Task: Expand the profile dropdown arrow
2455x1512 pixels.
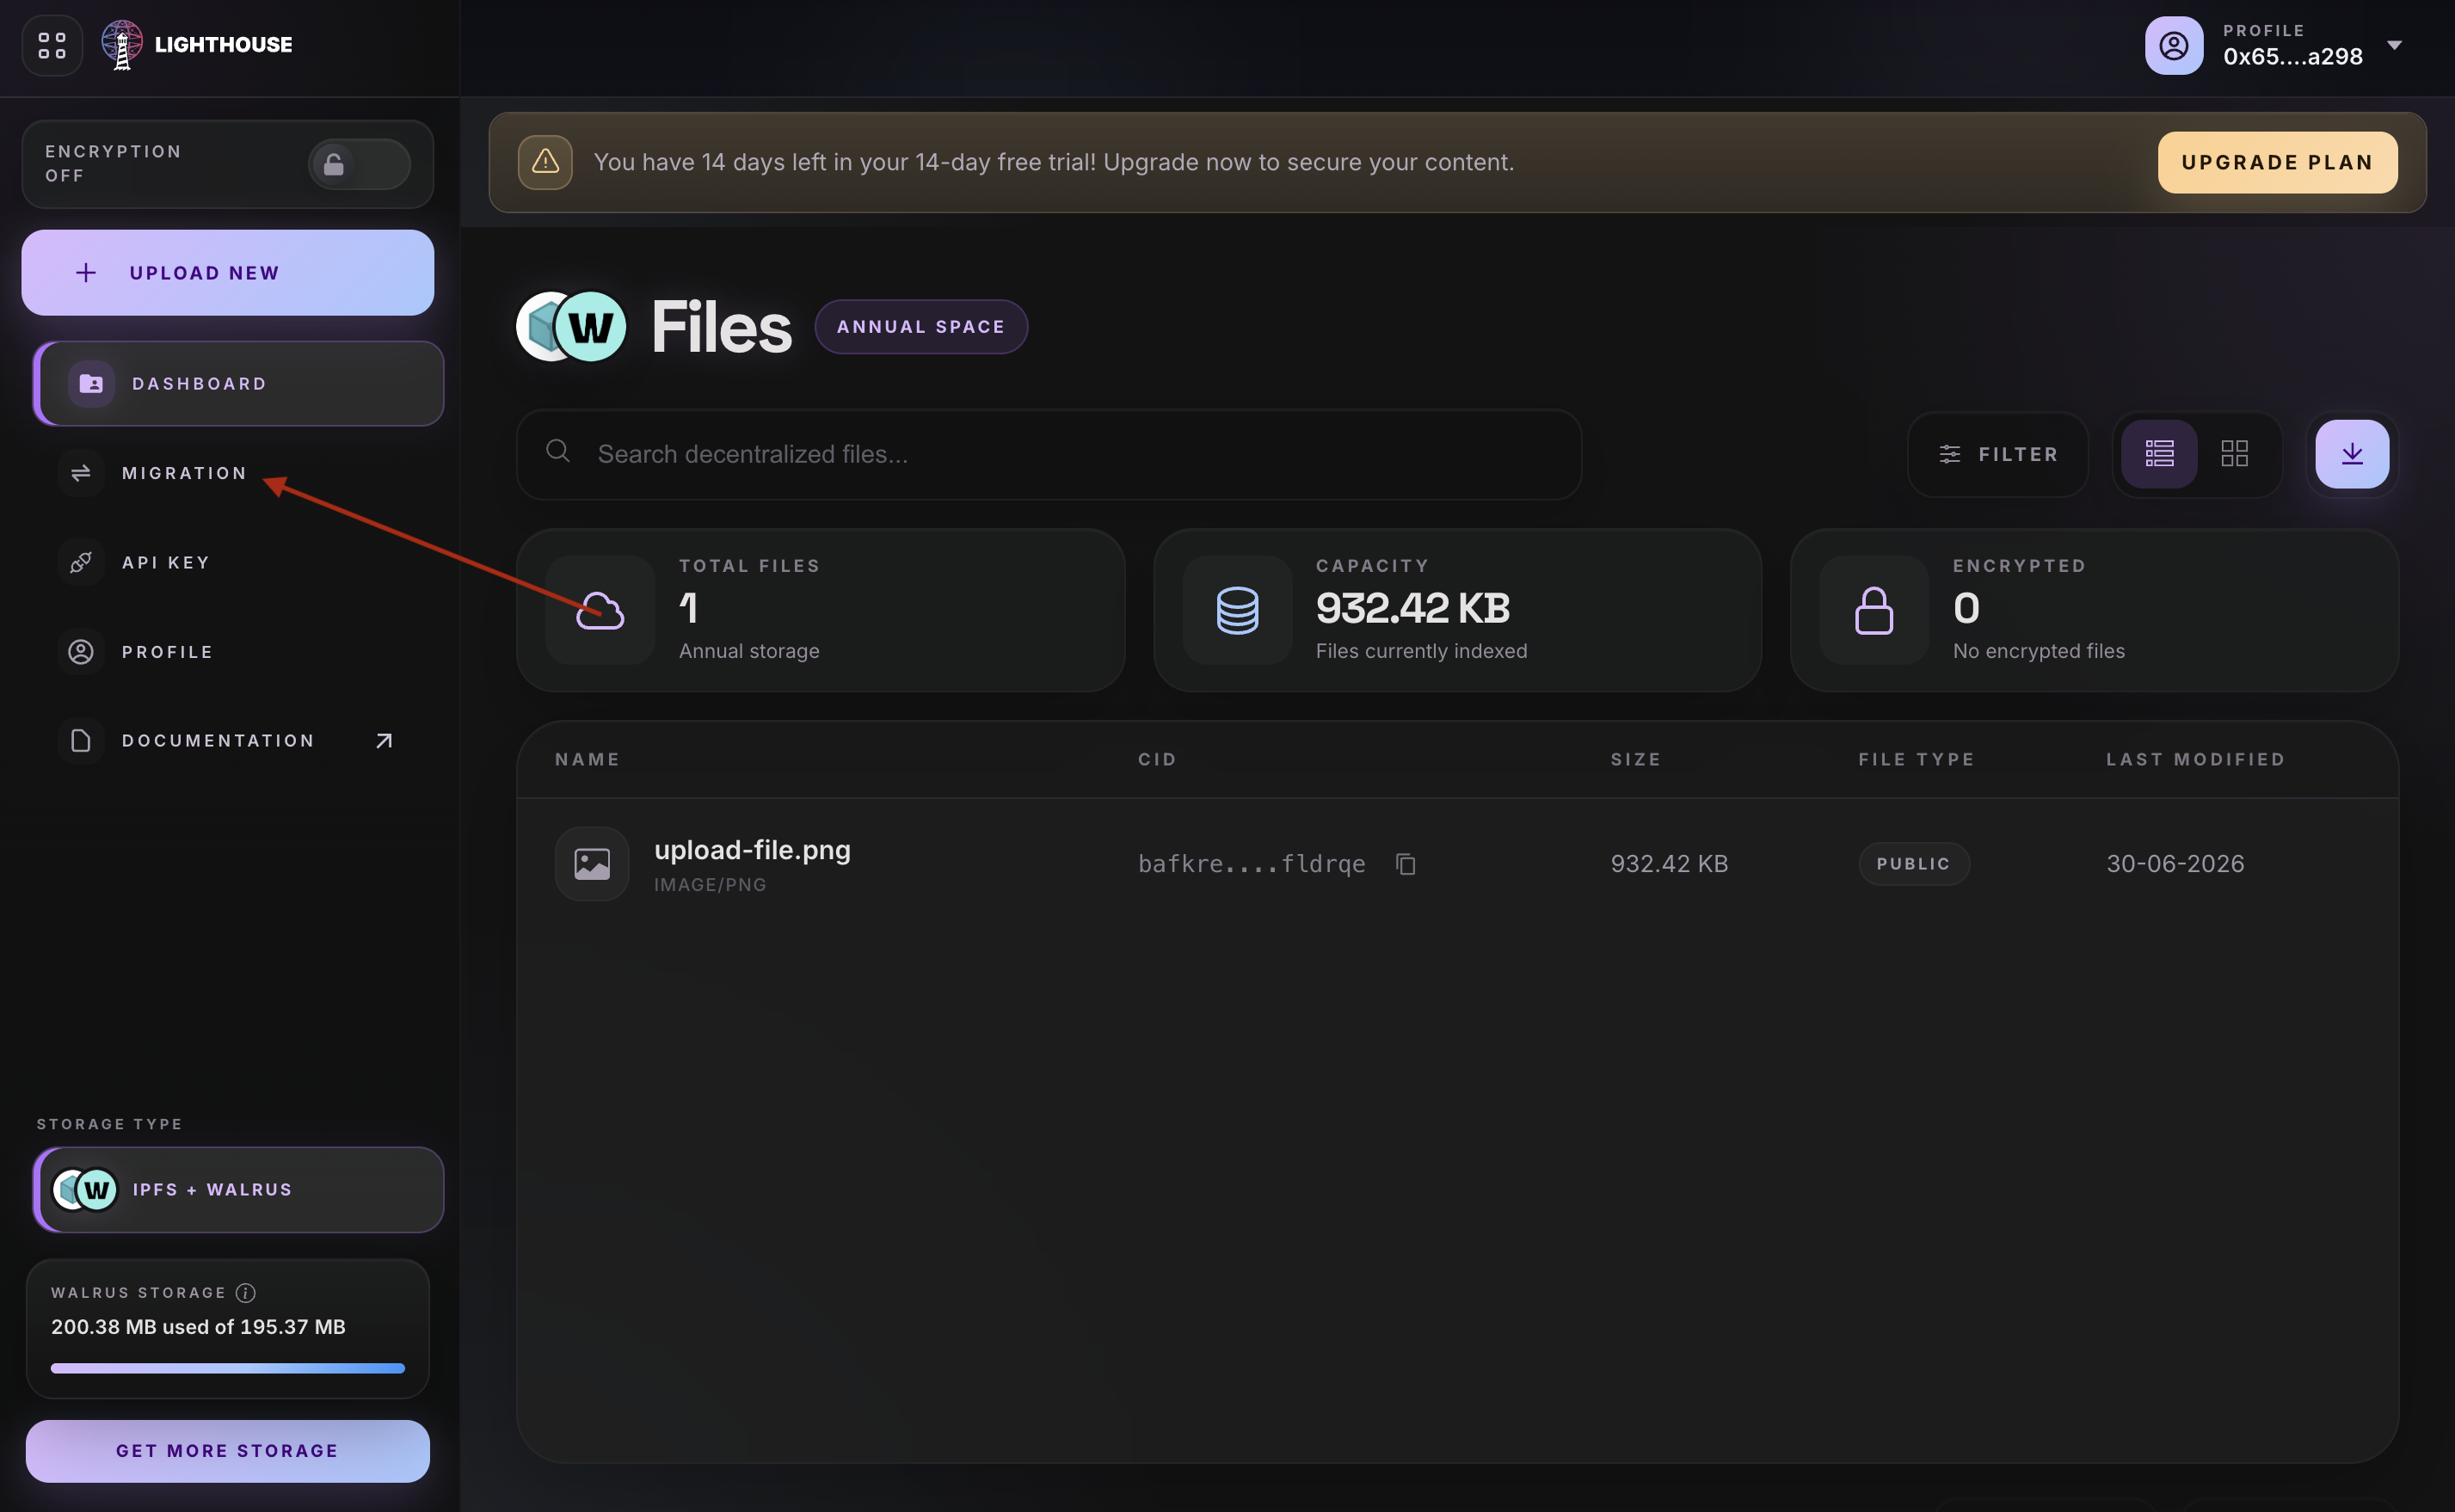Action: (2394, 45)
